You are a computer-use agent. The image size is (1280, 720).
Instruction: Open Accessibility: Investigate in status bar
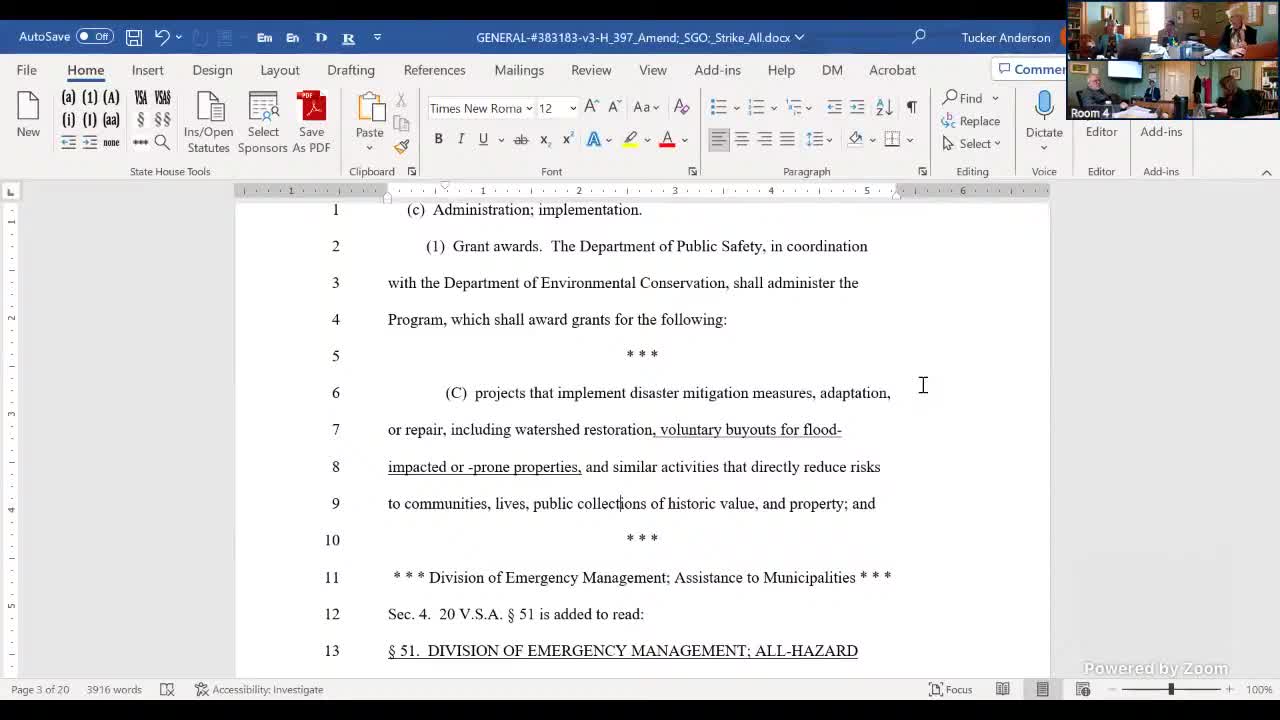point(259,689)
